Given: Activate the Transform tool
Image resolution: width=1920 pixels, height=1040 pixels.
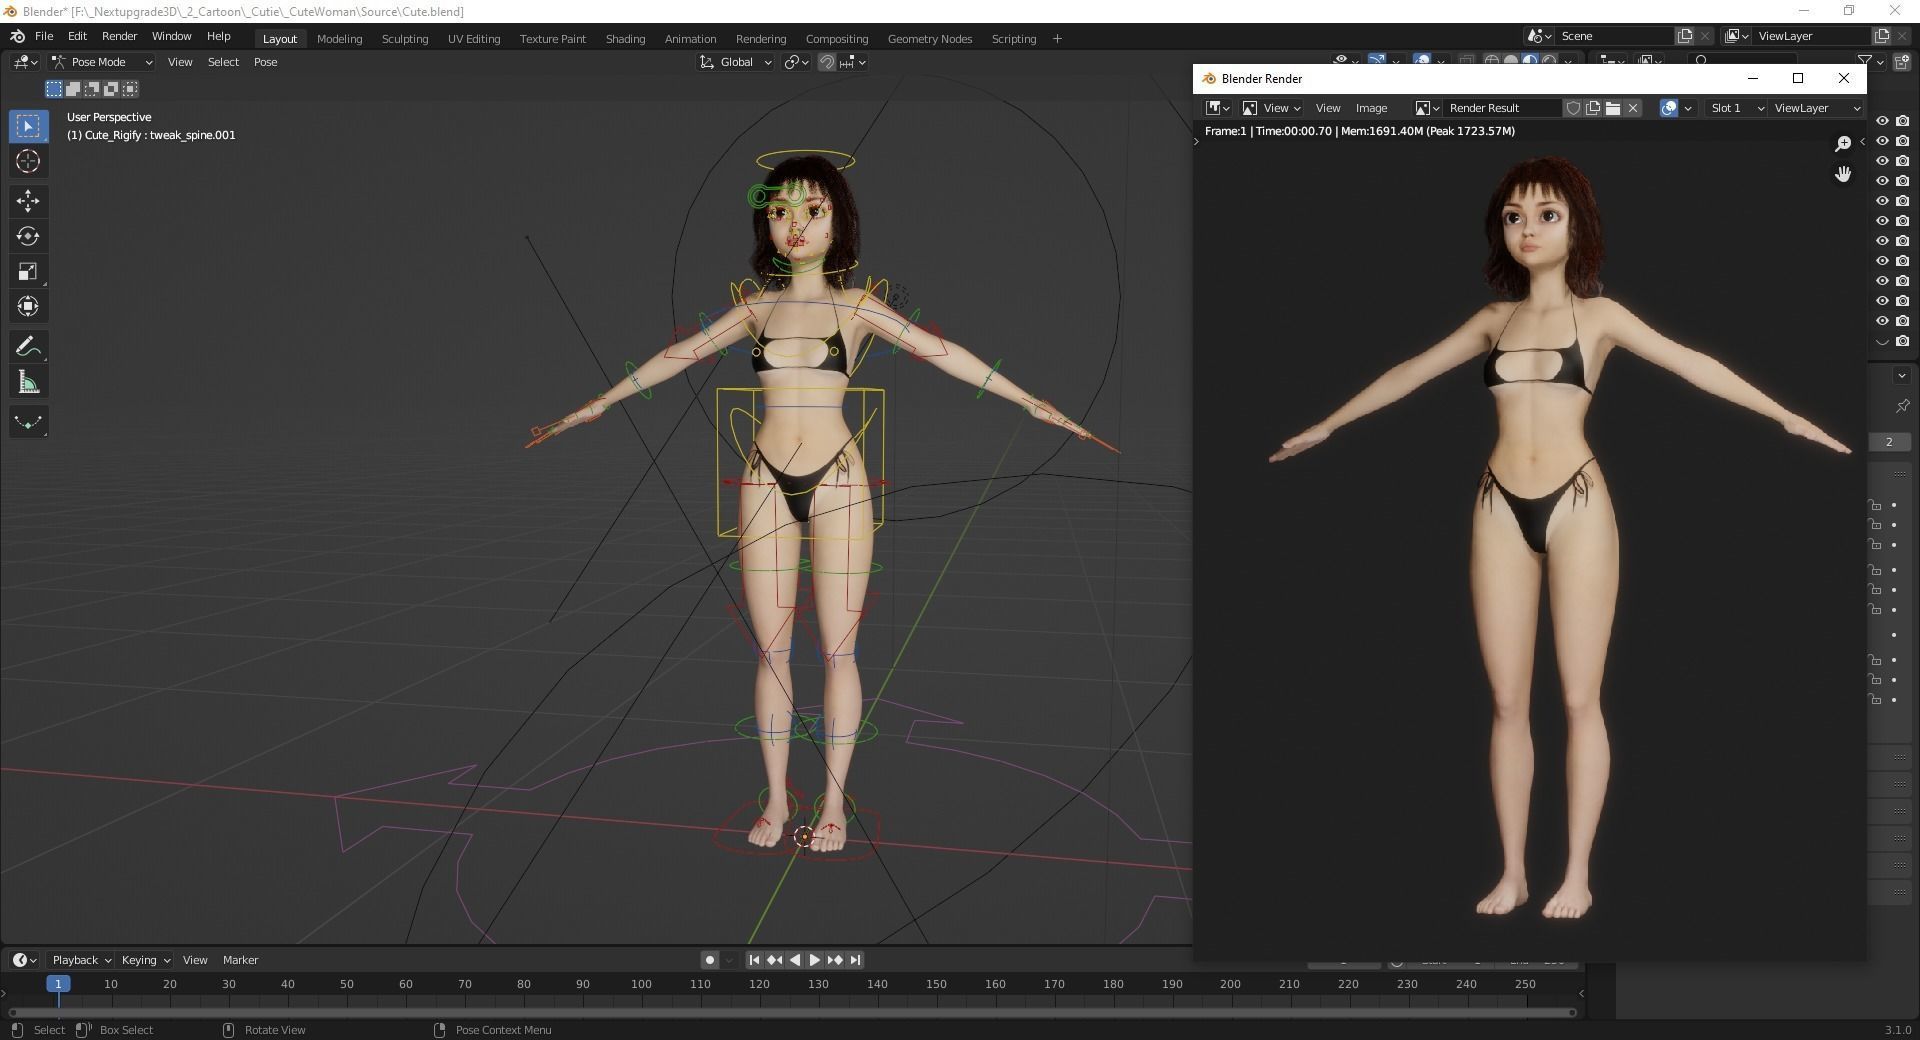Looking at the screenshot, I should click(28, 306).
